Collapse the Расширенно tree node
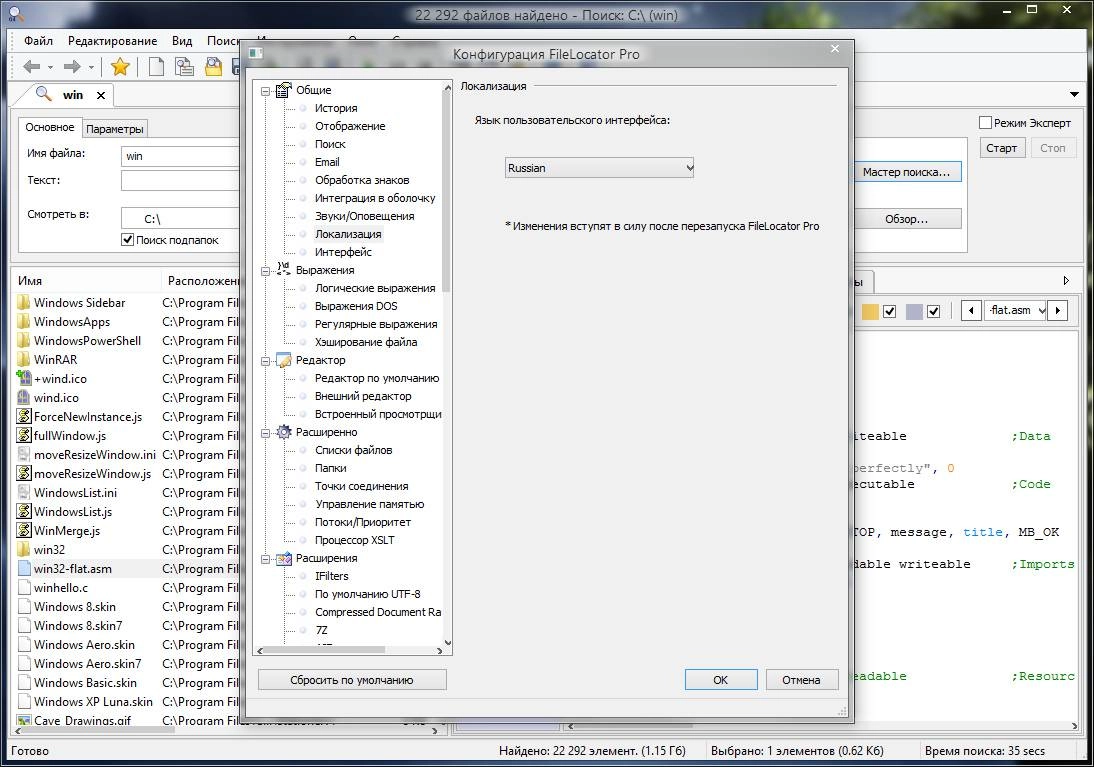Image resolution: width=1094 pixels, height=767 pixels. (265, 433)
